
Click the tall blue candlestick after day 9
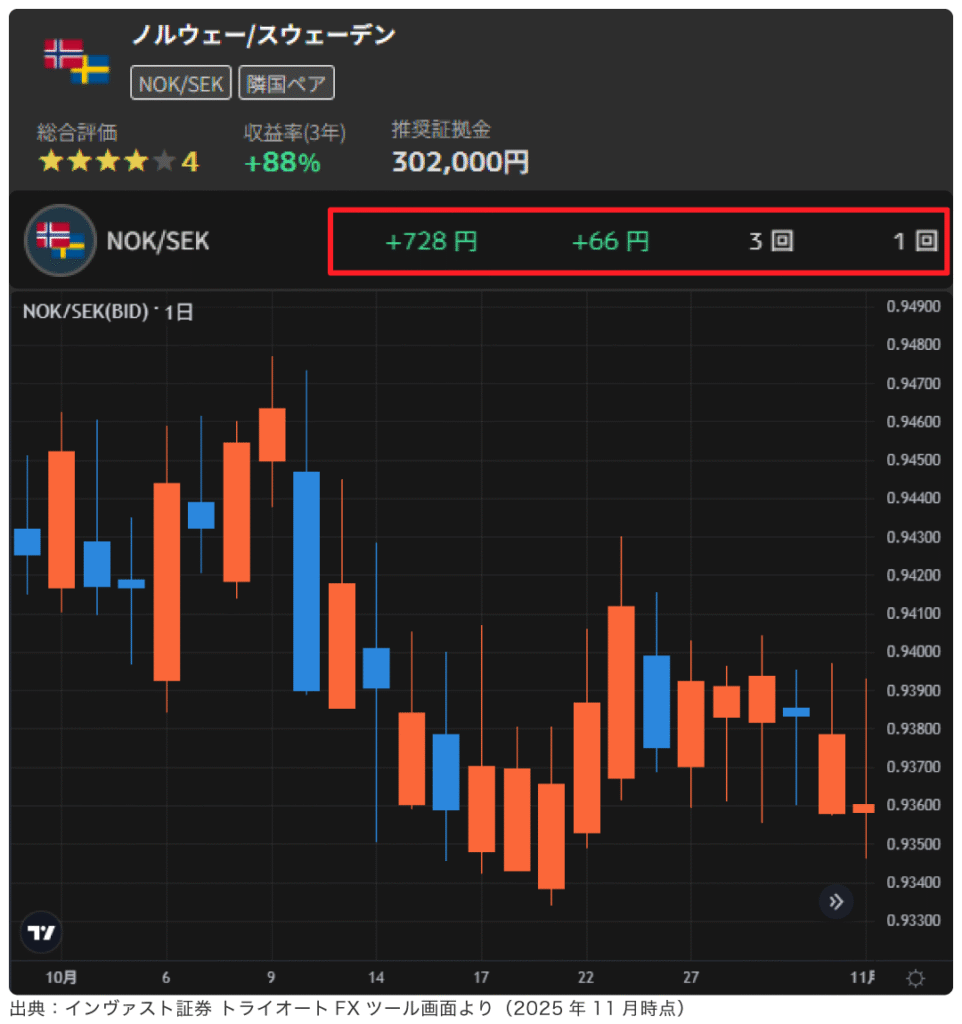point(306,580)
